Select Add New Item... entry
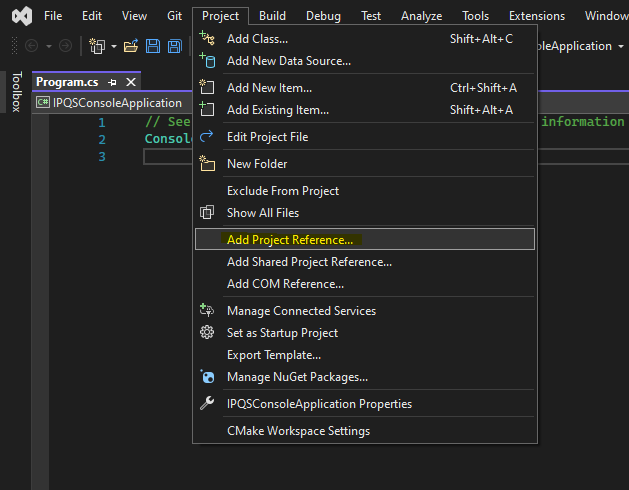 pos(365,87)
